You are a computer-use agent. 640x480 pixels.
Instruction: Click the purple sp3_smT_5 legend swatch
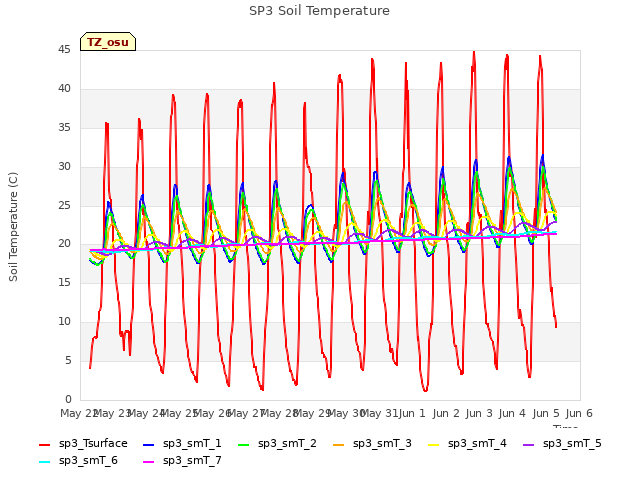pyautogui.click(x=529, y=444)
